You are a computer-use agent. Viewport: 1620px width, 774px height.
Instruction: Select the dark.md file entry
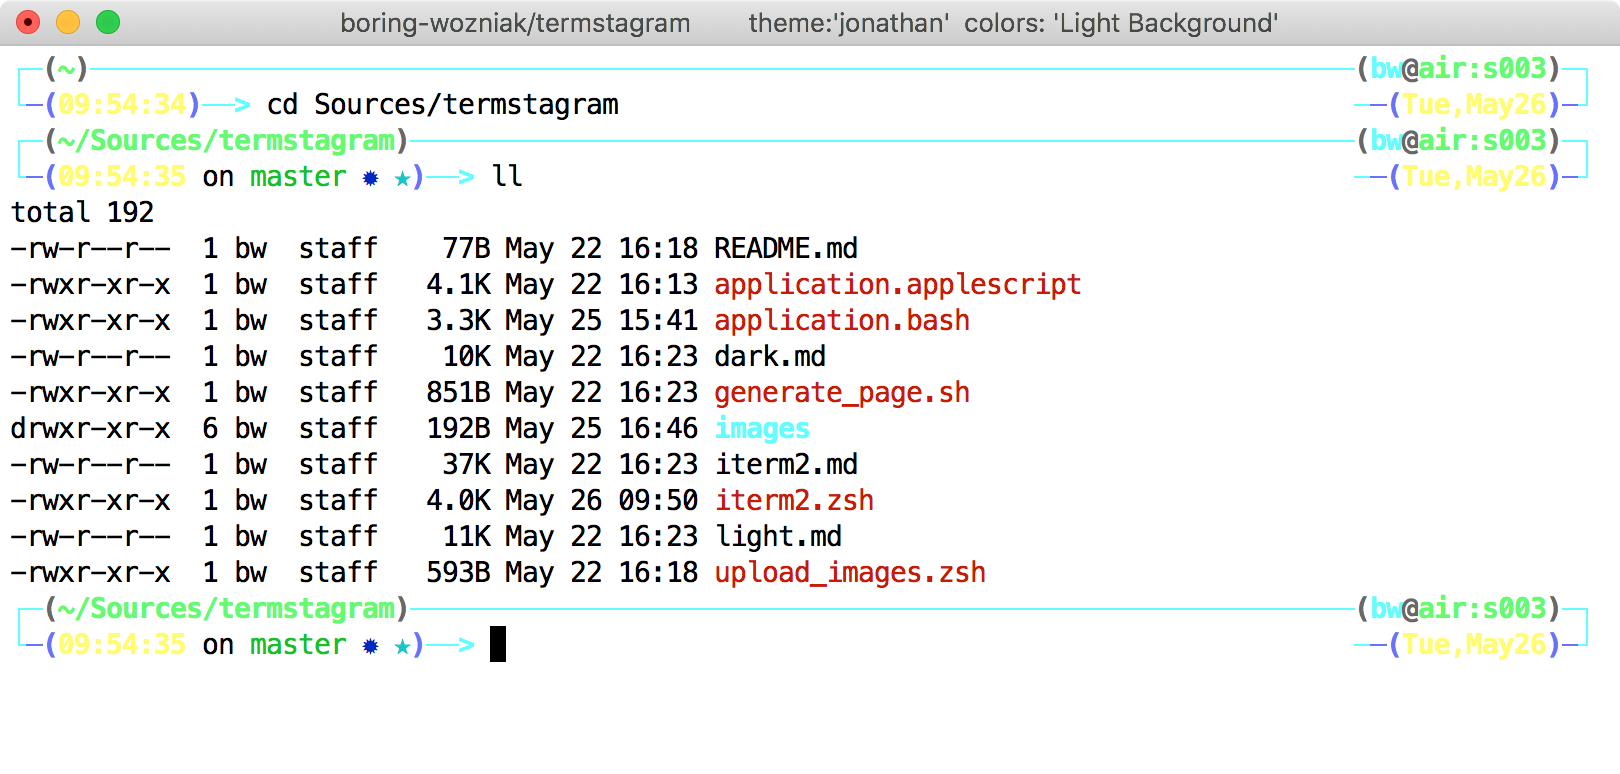click(x=770, y=357)
